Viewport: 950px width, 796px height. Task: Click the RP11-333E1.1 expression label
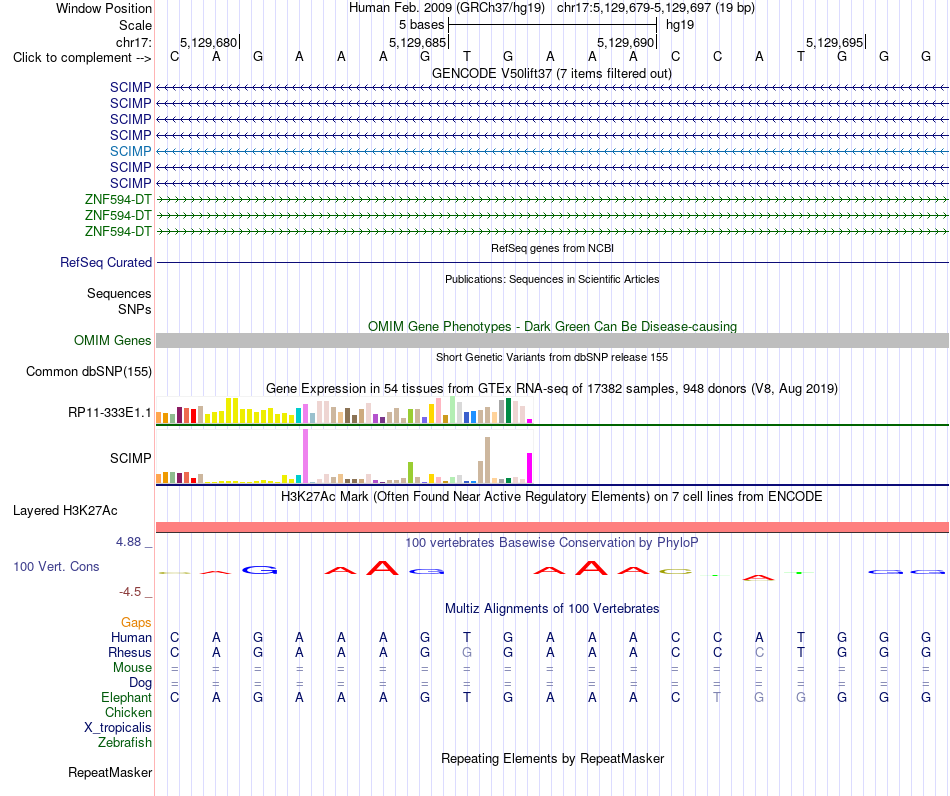(110, 413)
